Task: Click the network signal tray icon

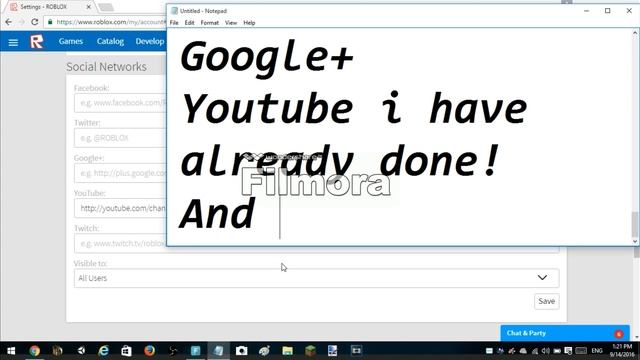Action: (x=535, y=351)
